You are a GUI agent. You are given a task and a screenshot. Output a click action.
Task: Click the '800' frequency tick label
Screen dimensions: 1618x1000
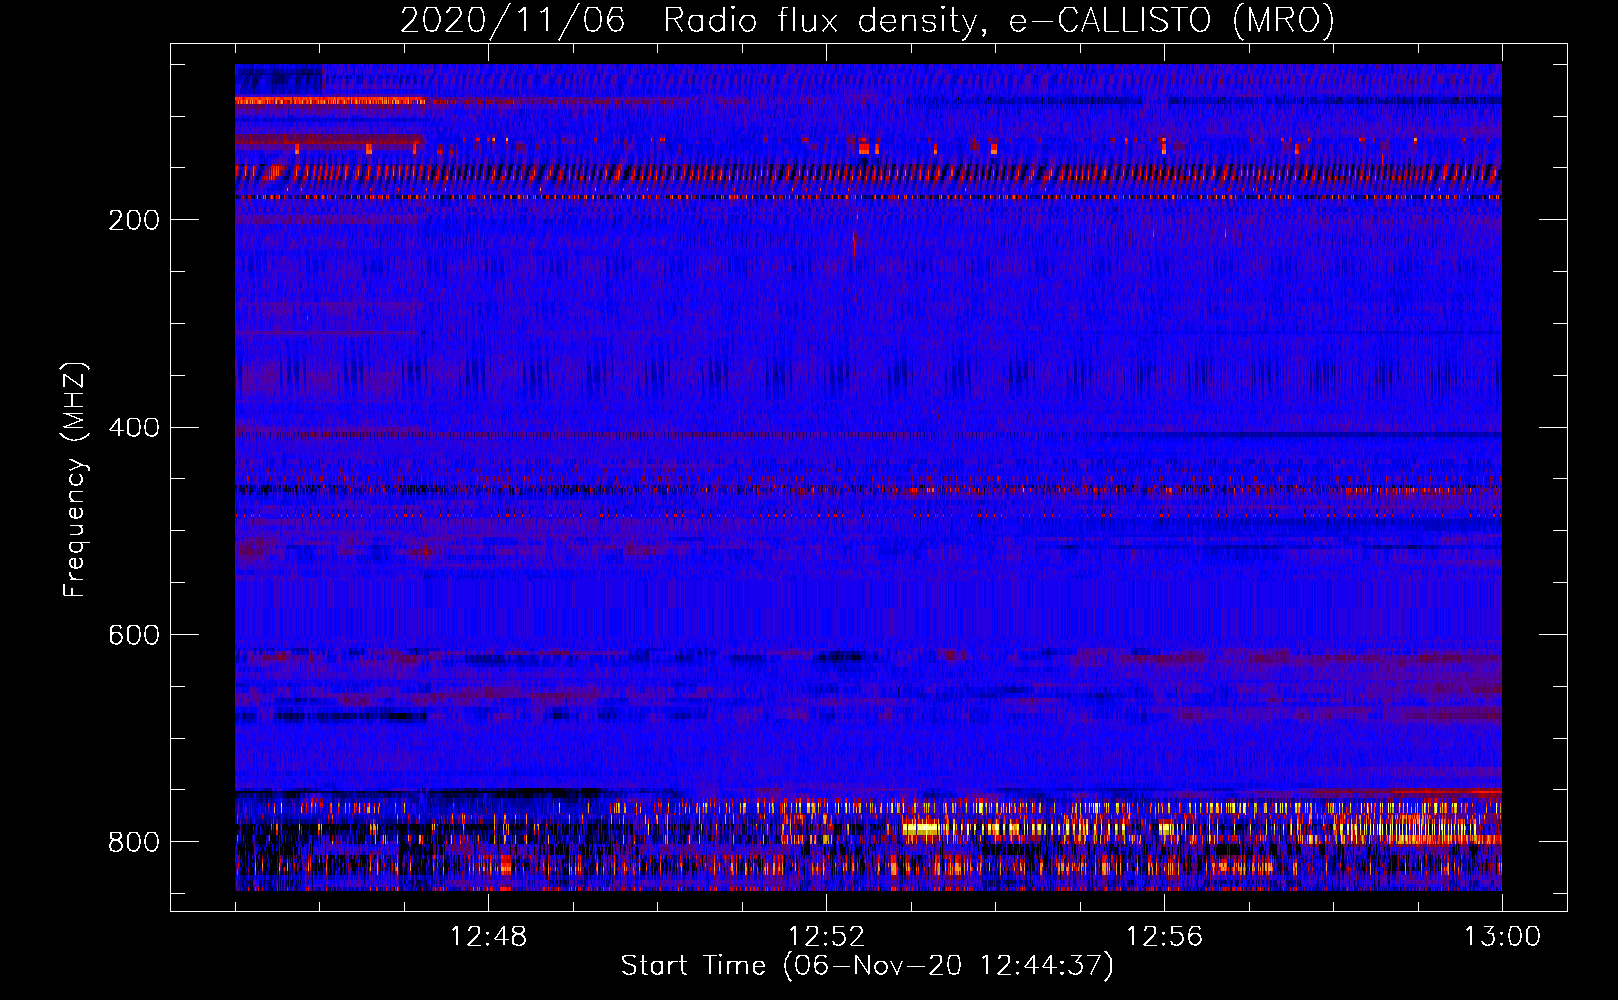click(134, 842)
